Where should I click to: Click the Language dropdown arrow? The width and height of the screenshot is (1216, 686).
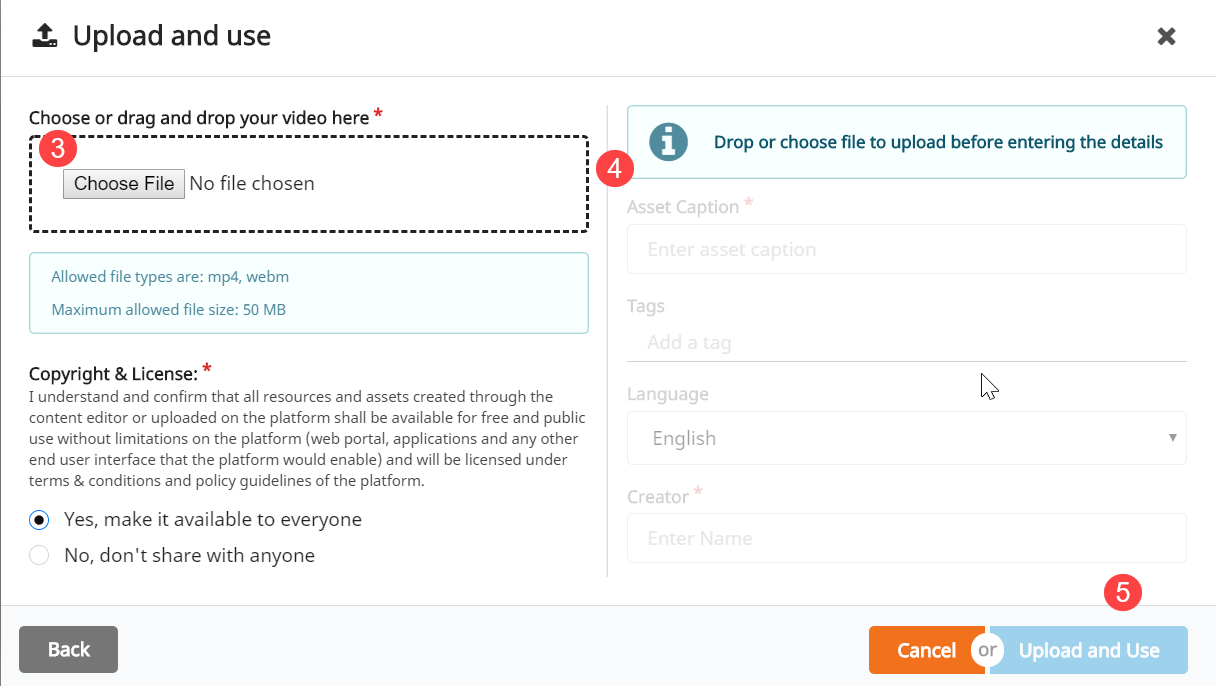pos(1172,438)
